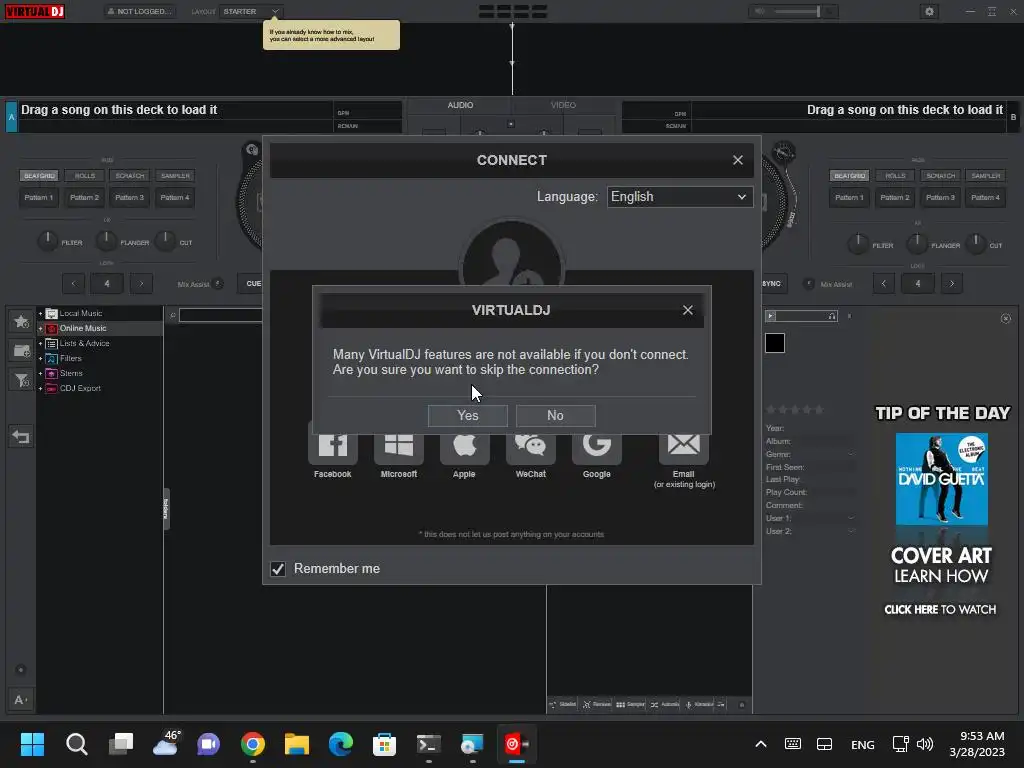Open the STARTER layout dropdown
The height and width of the screenshot is (768, 1024).
point(251,11)
